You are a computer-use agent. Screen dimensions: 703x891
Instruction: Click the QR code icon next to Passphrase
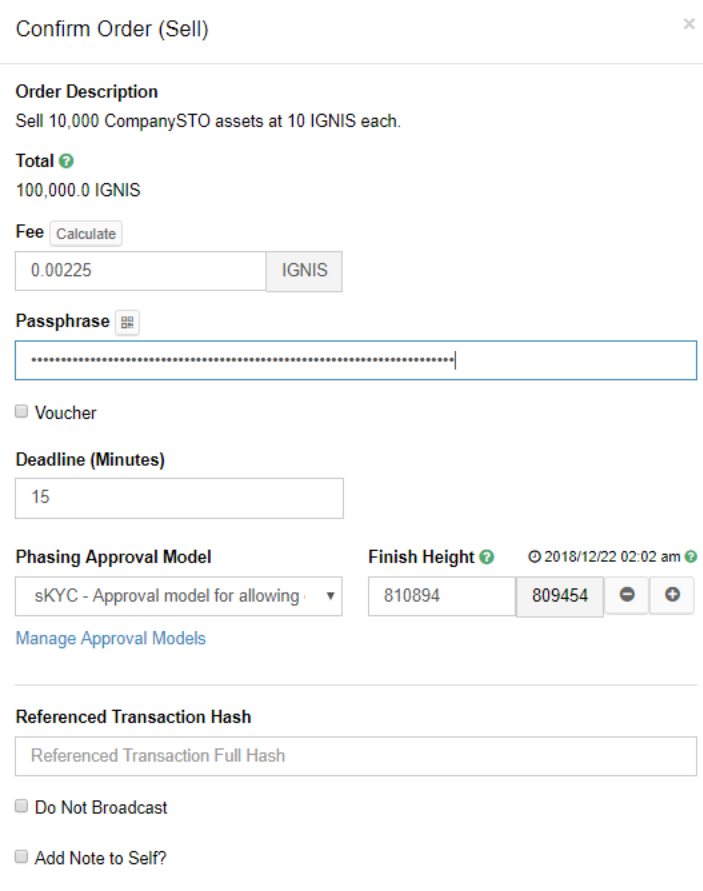(x=128, y=322)
